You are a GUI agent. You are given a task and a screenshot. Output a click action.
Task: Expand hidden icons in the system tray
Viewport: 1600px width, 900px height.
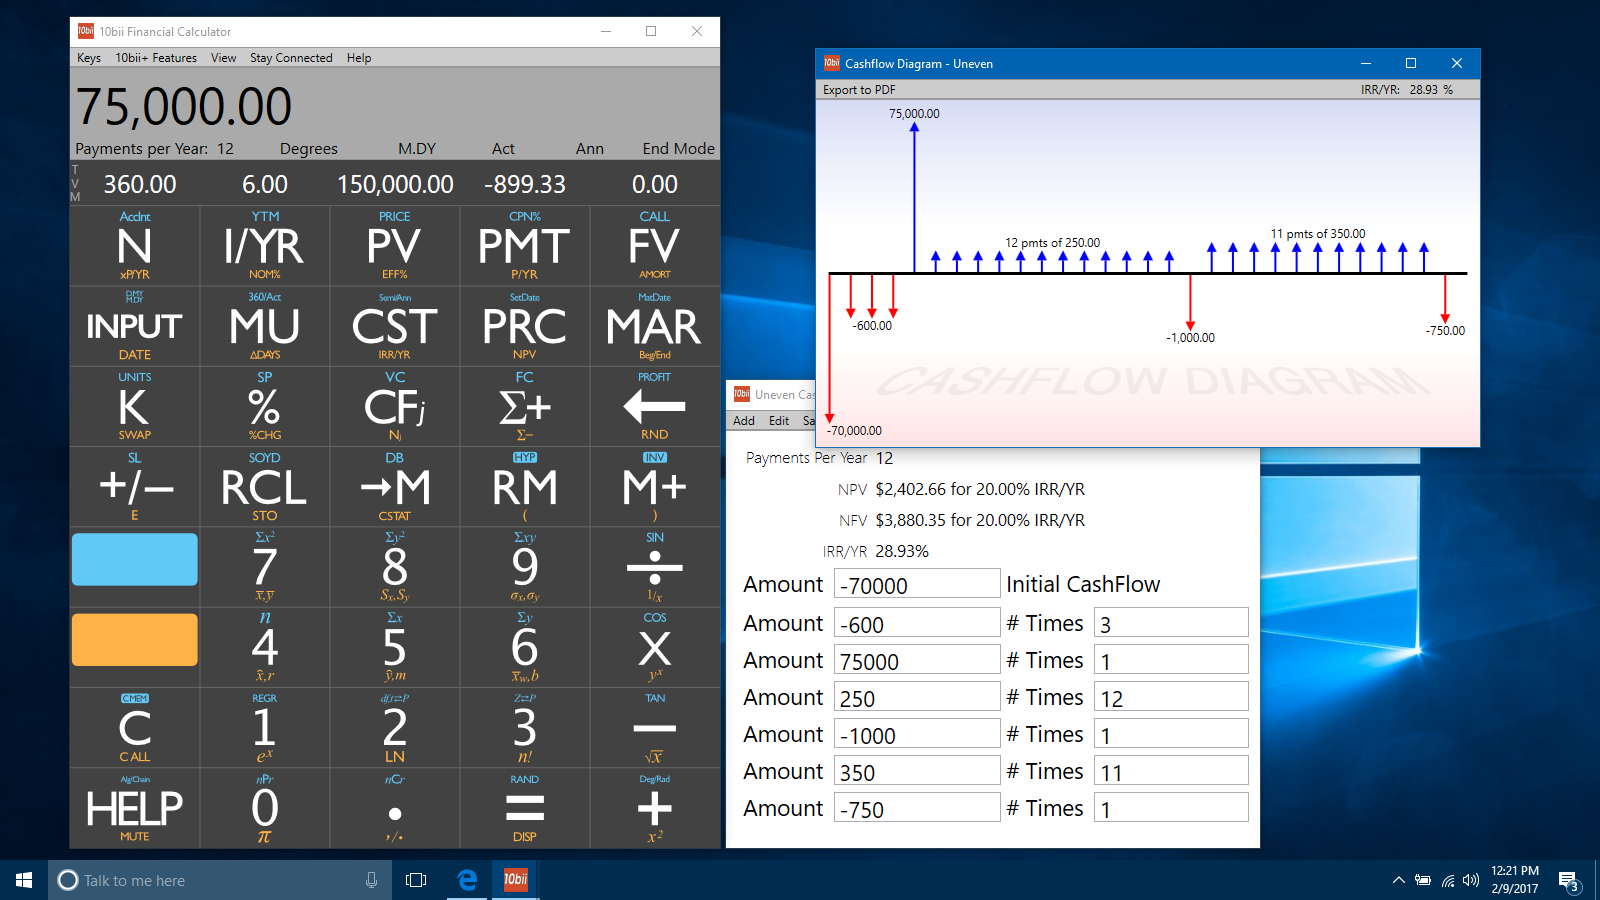pos(1398,880)
